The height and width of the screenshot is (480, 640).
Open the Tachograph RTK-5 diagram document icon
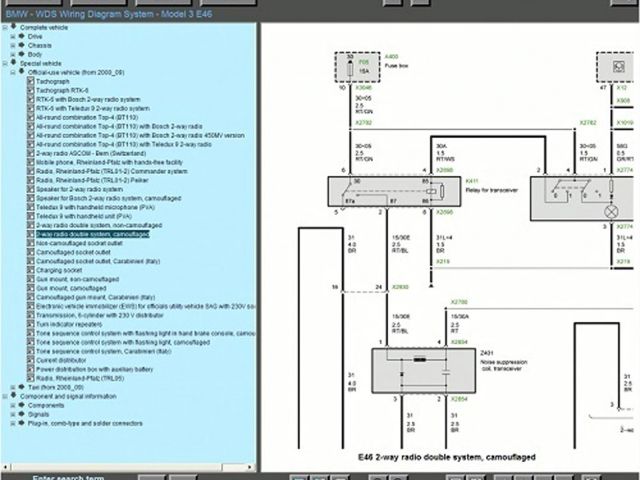[x=30, y=91]
